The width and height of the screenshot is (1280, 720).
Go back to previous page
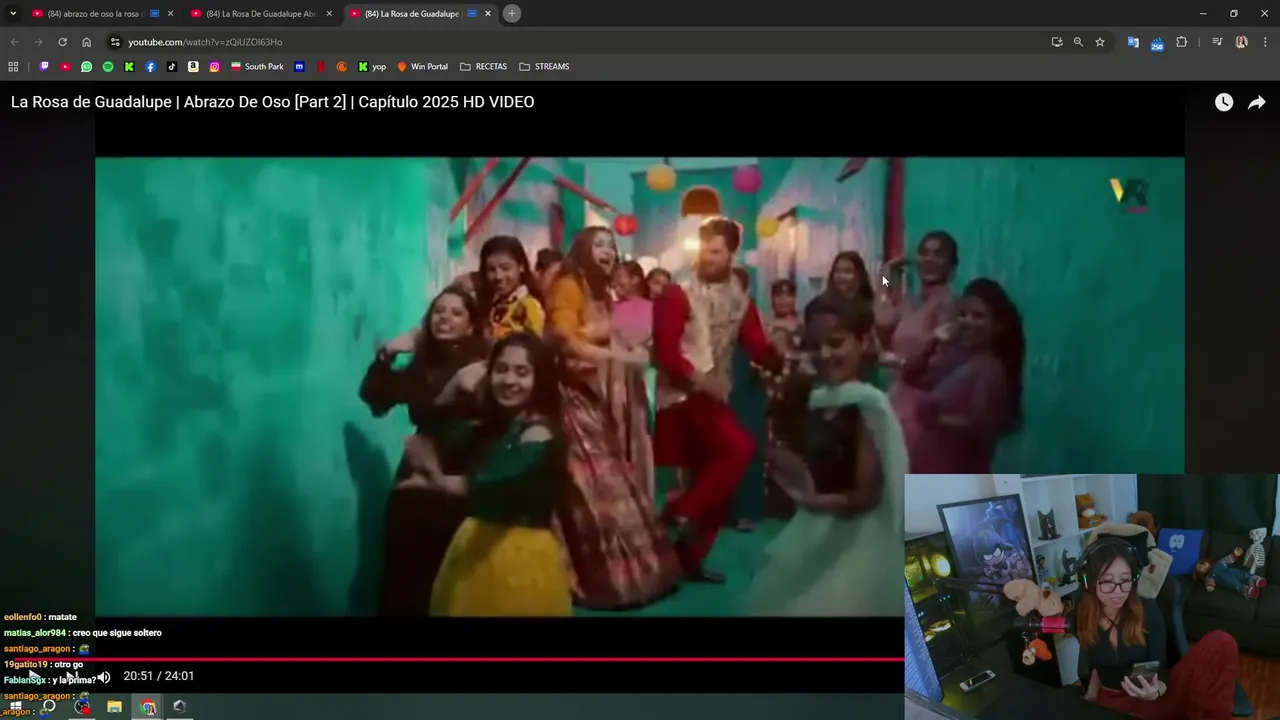14,42
